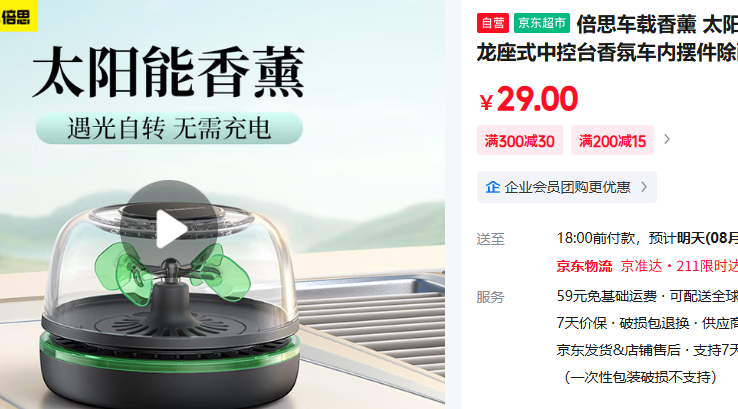738x409 pixels.
Task: Select the 满300减30 coupon
Action: tap(520, 140)
